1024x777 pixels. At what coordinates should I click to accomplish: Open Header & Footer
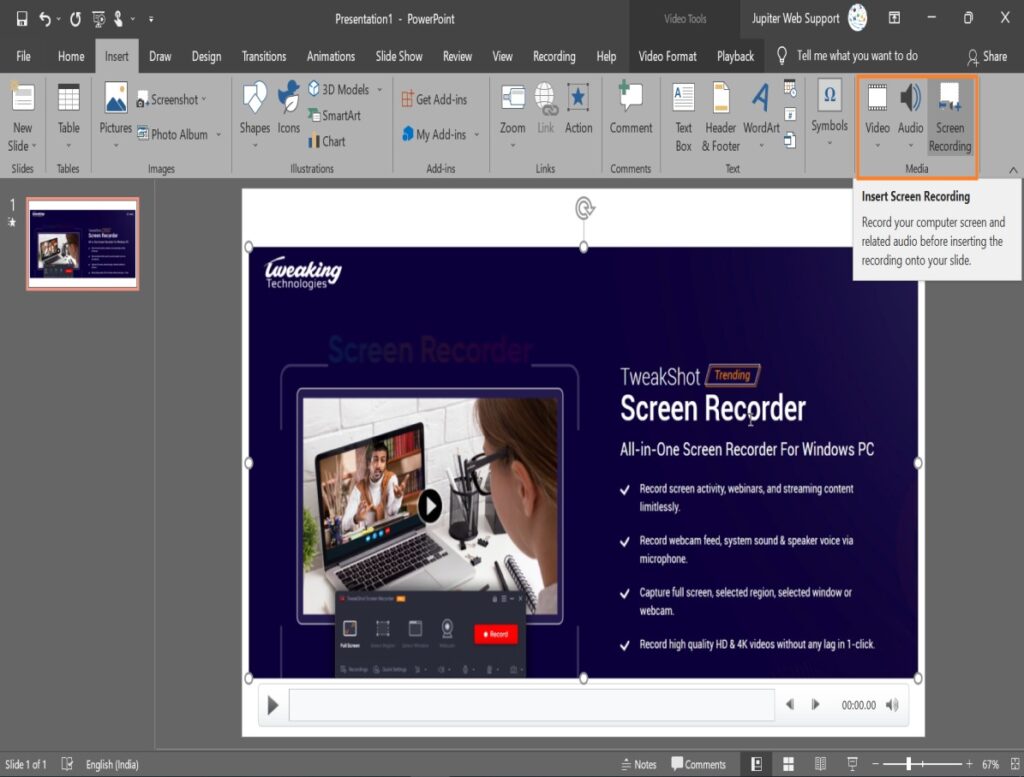(721, 118)
